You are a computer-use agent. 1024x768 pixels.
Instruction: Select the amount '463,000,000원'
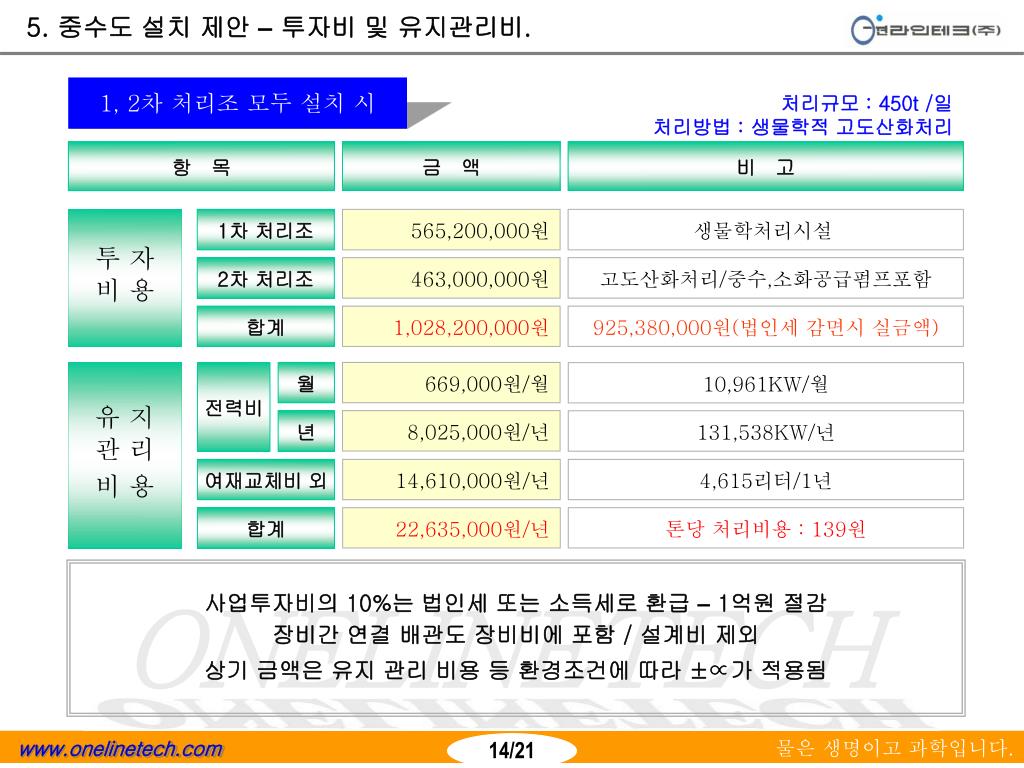pos(479,279)
